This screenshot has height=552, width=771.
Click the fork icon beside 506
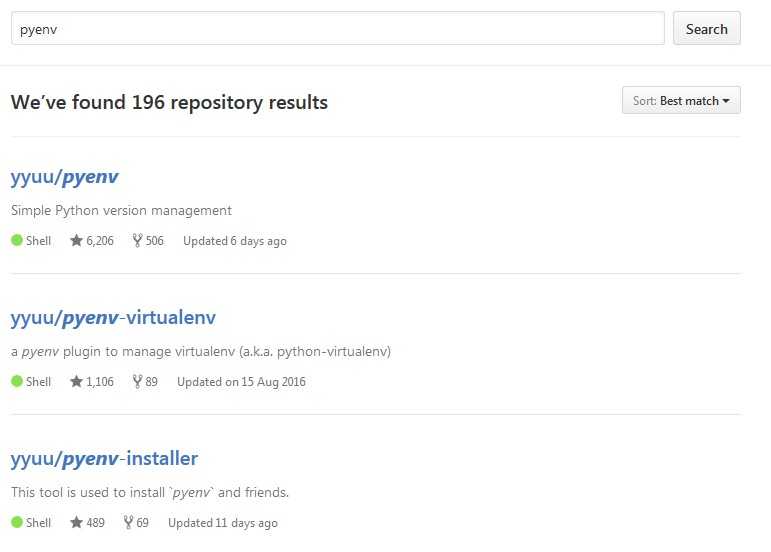pyautogui.click(x=137, y=240)
